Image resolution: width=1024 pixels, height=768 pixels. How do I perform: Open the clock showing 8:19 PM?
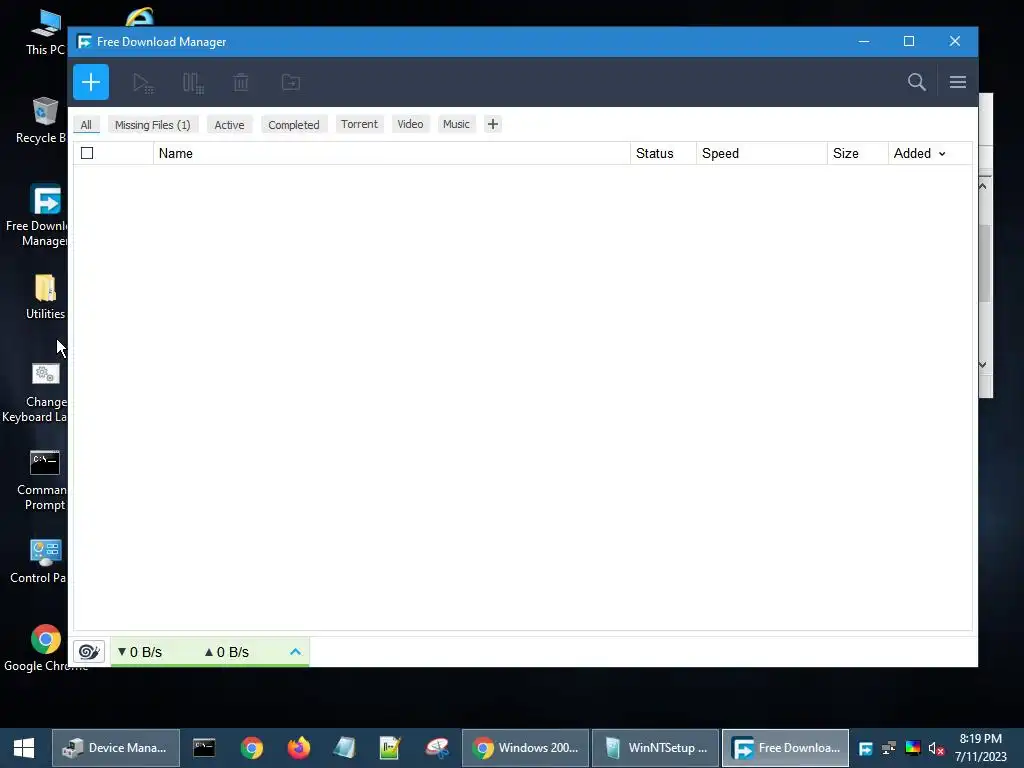[x=981, y=748]
